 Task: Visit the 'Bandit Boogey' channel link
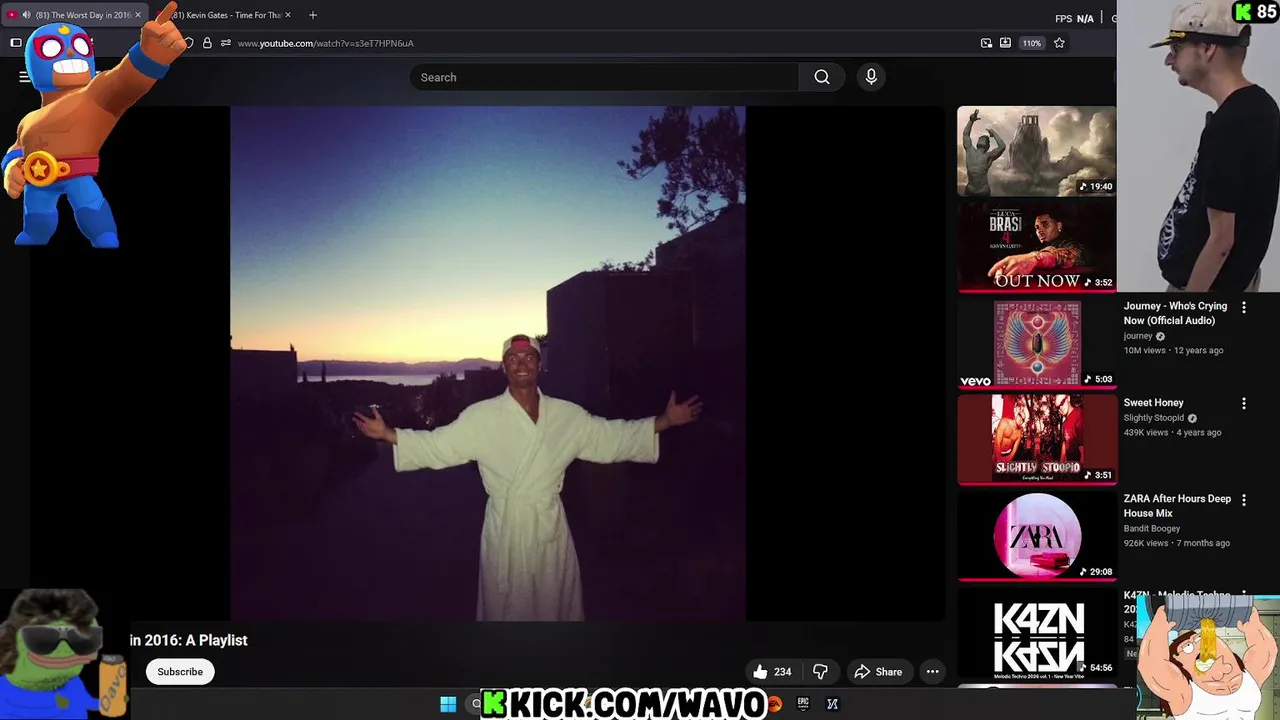(1152, 528)
